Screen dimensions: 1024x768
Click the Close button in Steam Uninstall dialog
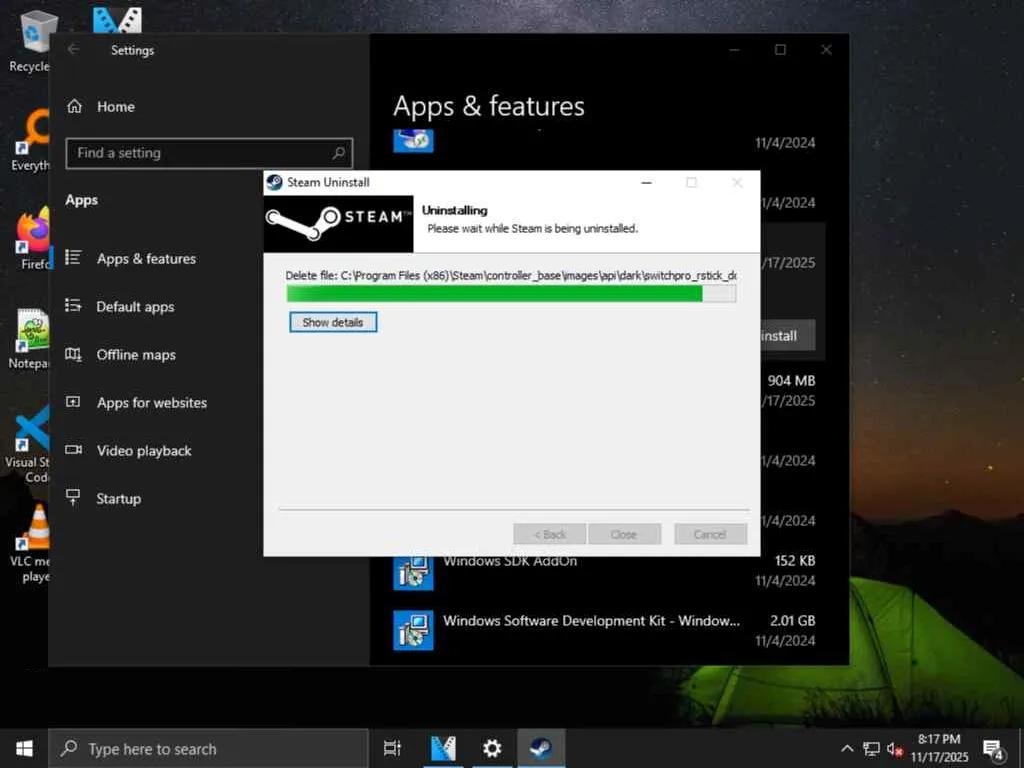coord(624,534)
